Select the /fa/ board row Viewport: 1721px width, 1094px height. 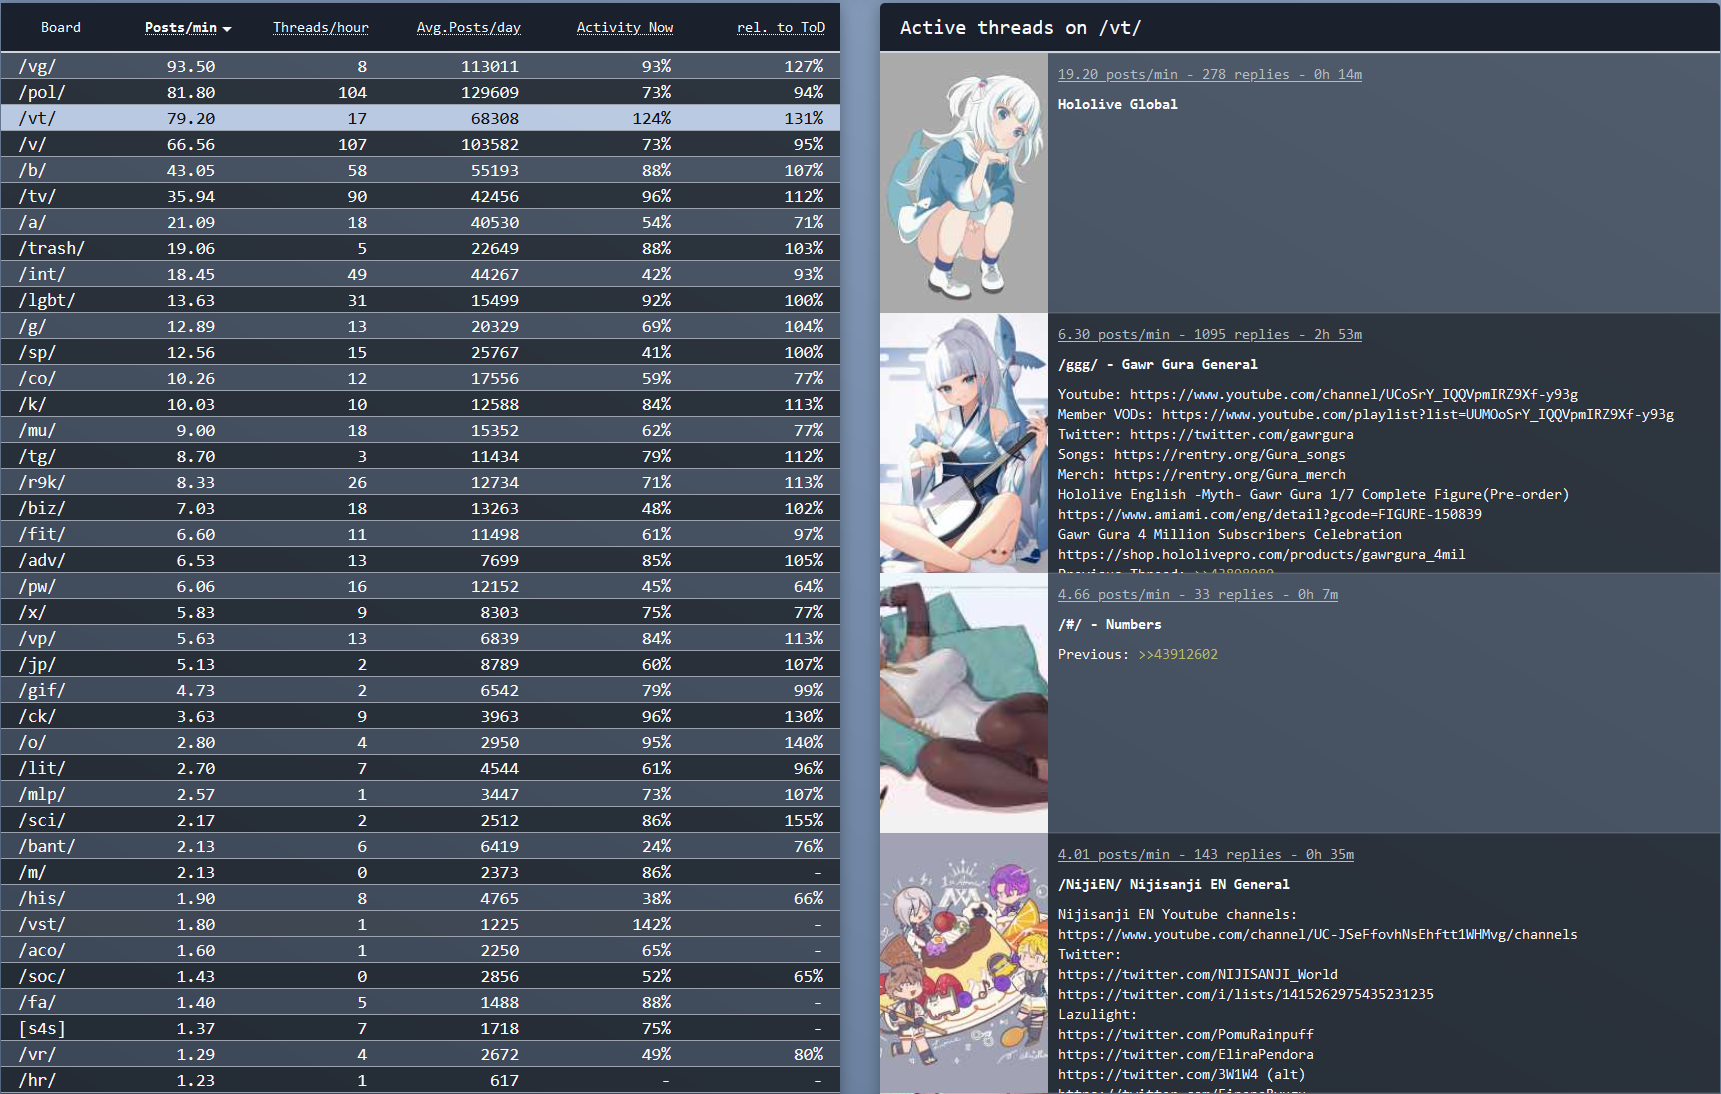pos(420,1002)
